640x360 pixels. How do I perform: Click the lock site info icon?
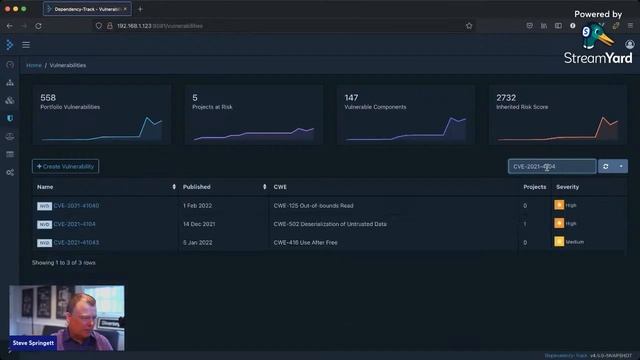[x=109, y=26]
